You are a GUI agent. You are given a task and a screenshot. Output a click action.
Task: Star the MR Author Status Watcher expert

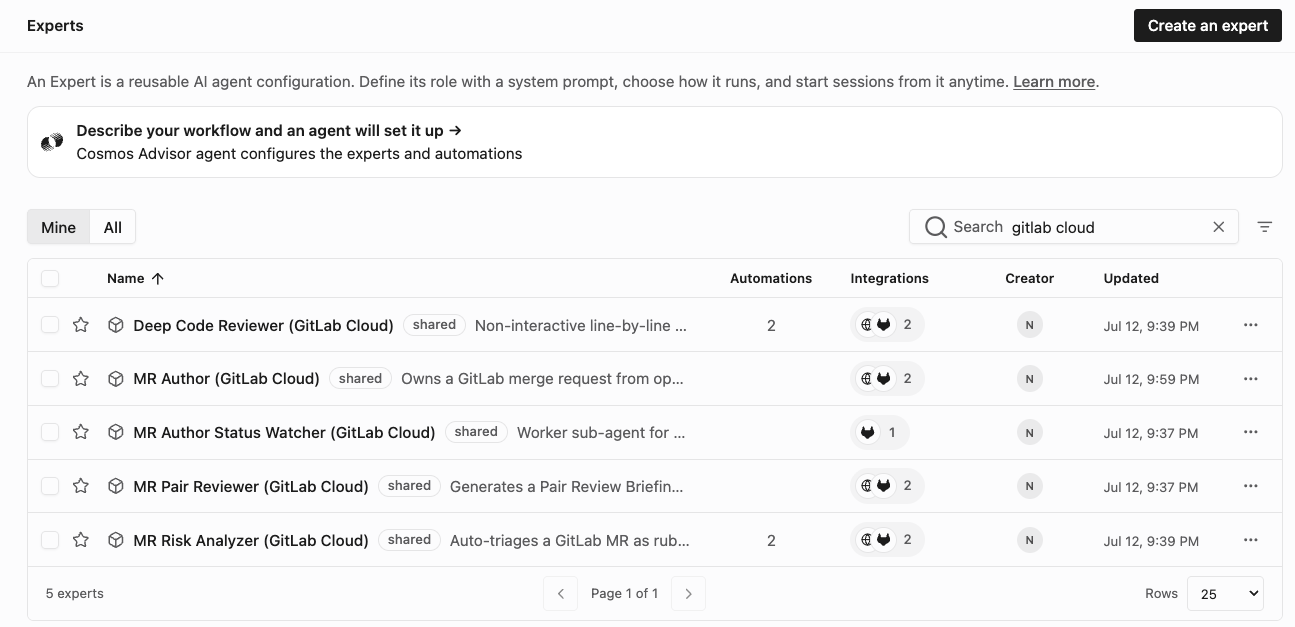(x=81, y=433)
